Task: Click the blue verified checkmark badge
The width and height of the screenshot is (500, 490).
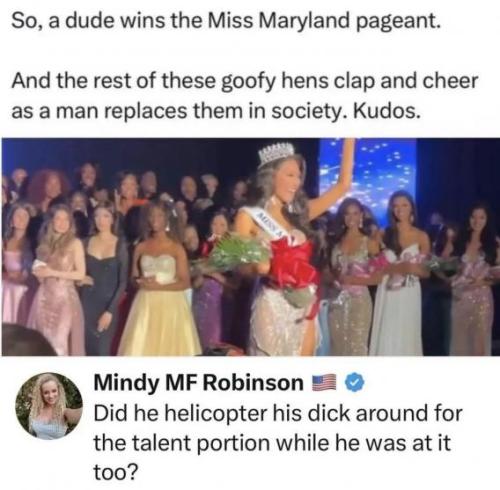Action: pos(355,383)
